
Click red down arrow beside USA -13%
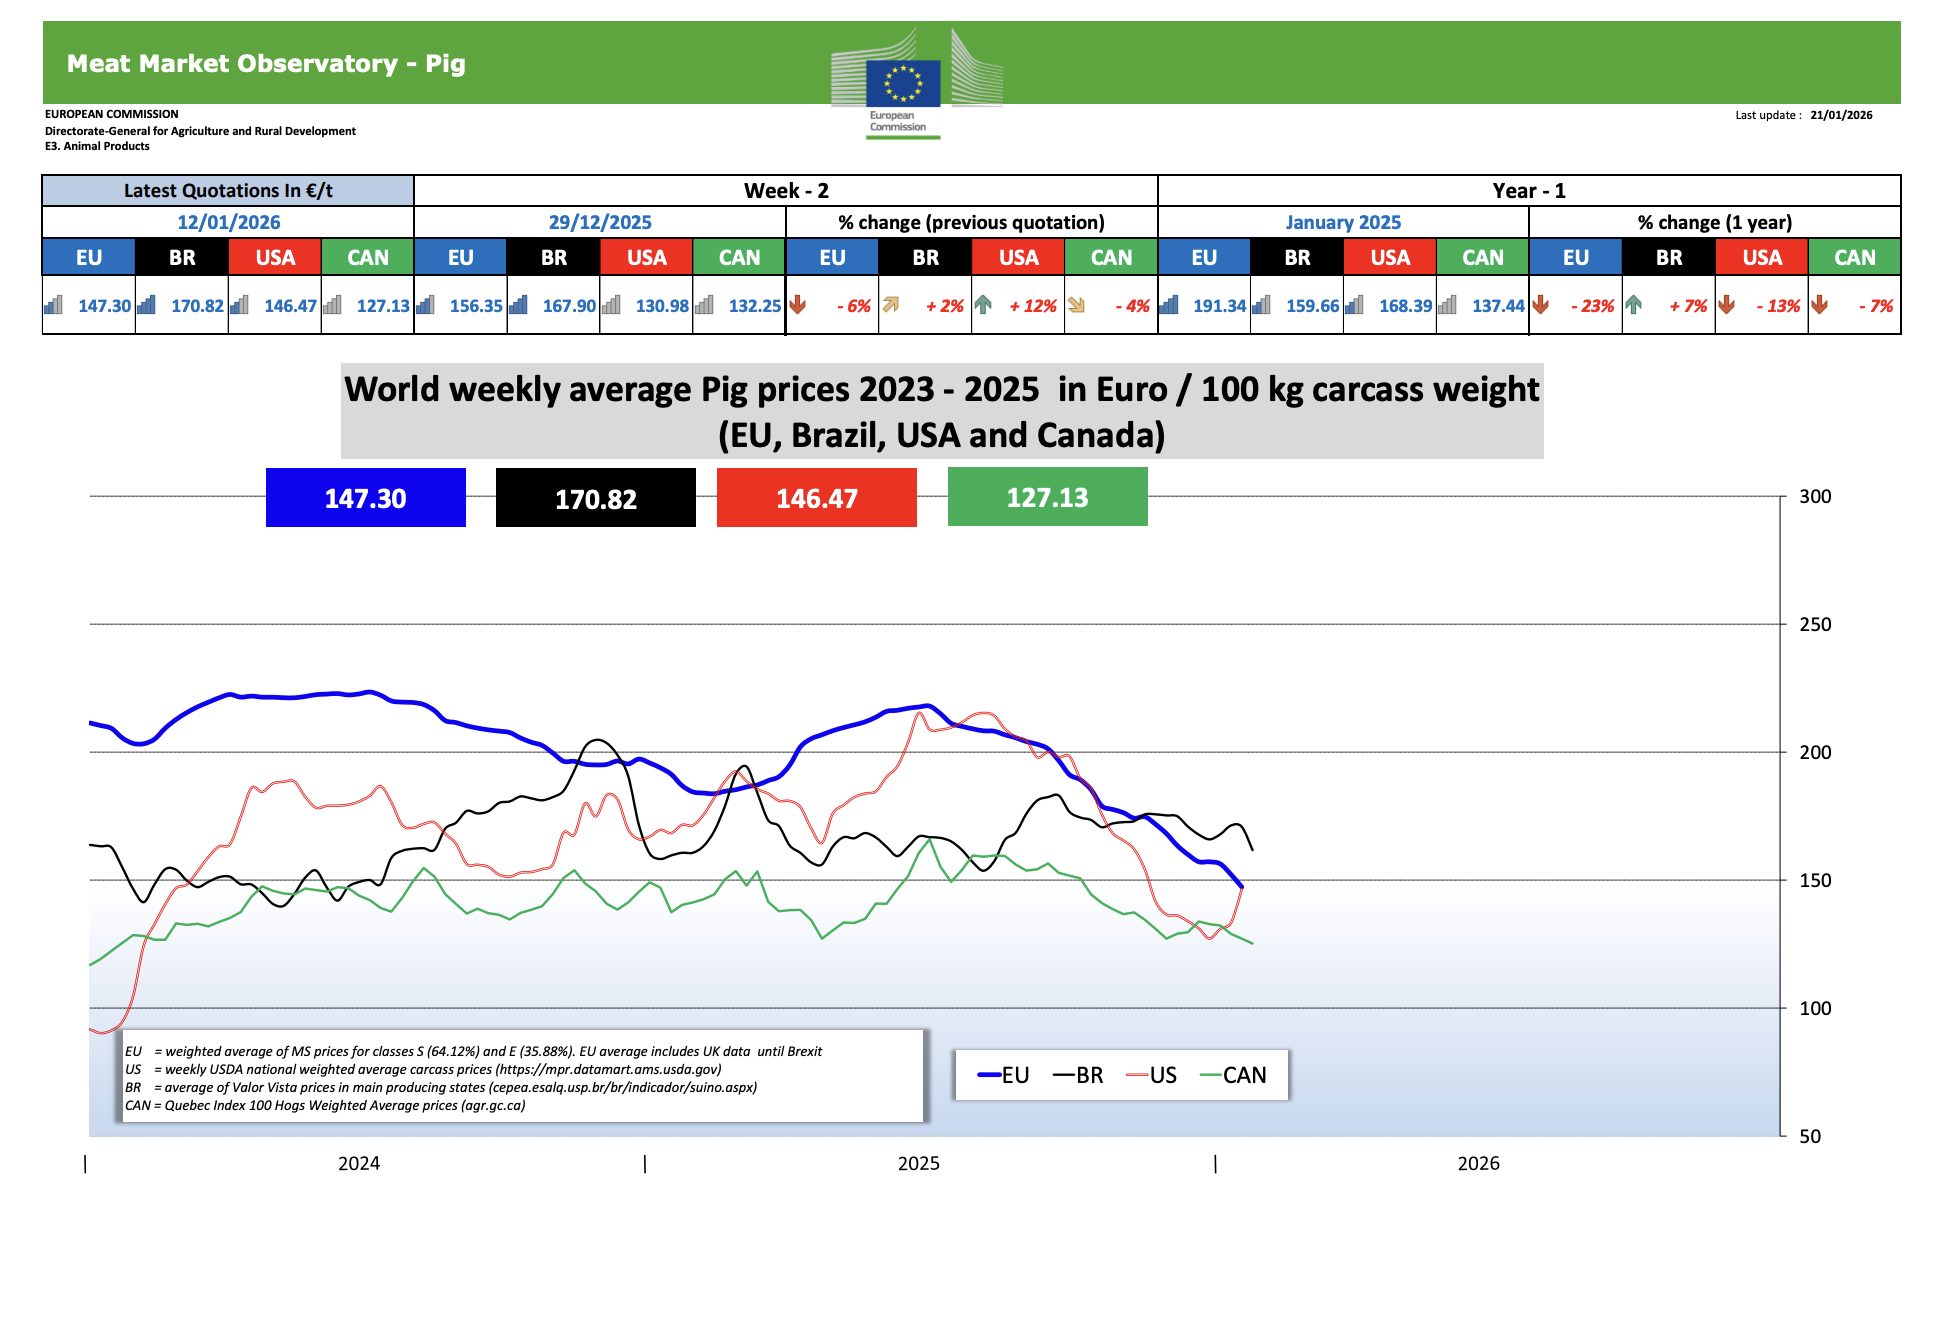click(x=1727, y=305)
